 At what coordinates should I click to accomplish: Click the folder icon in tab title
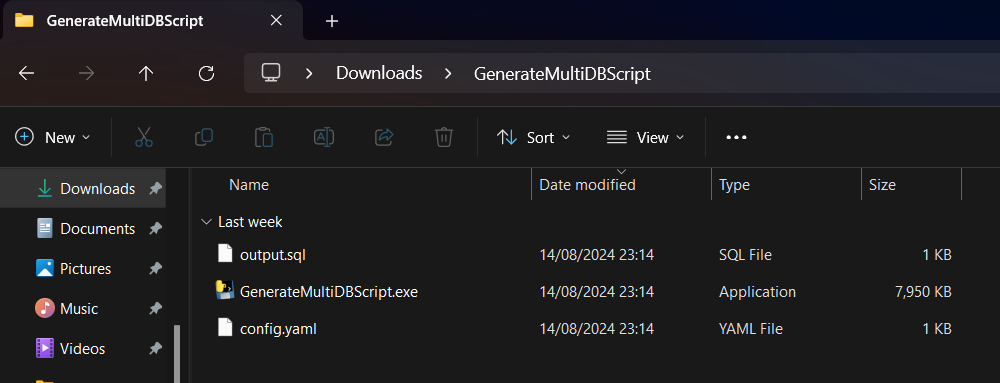pos(24,20)
